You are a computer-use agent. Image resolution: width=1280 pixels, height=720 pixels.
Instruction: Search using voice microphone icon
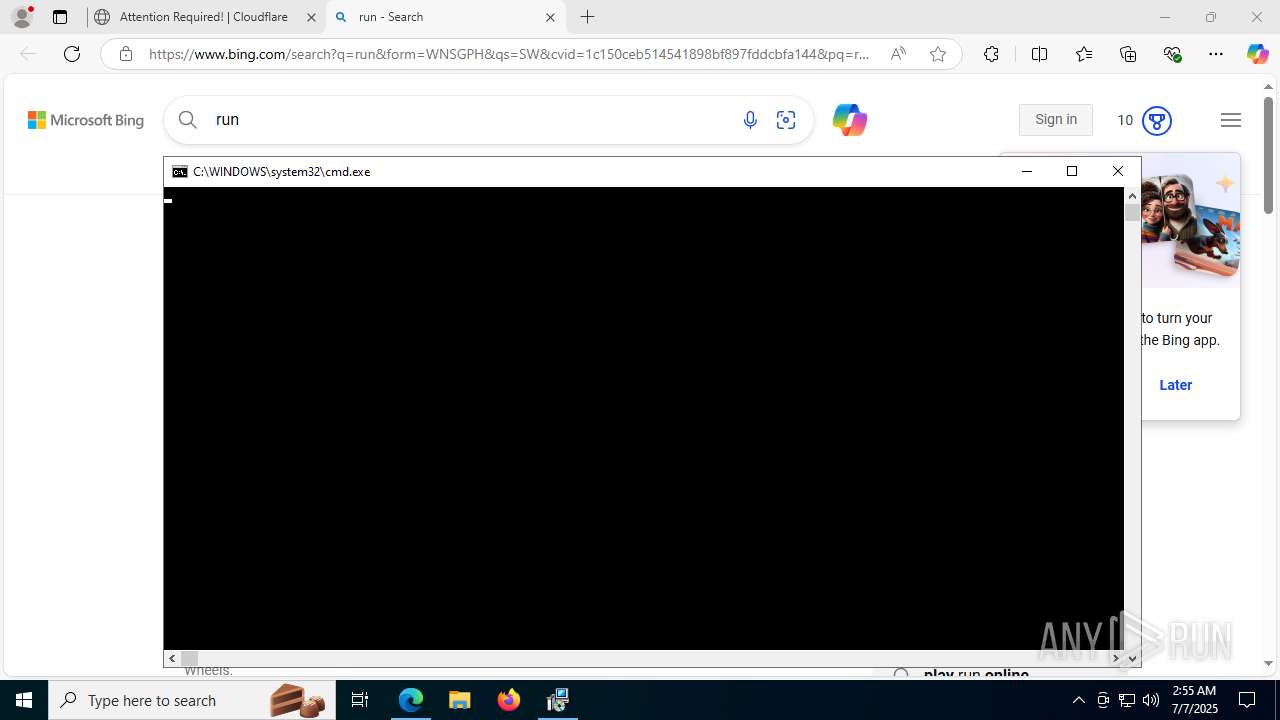coord(750,120)
